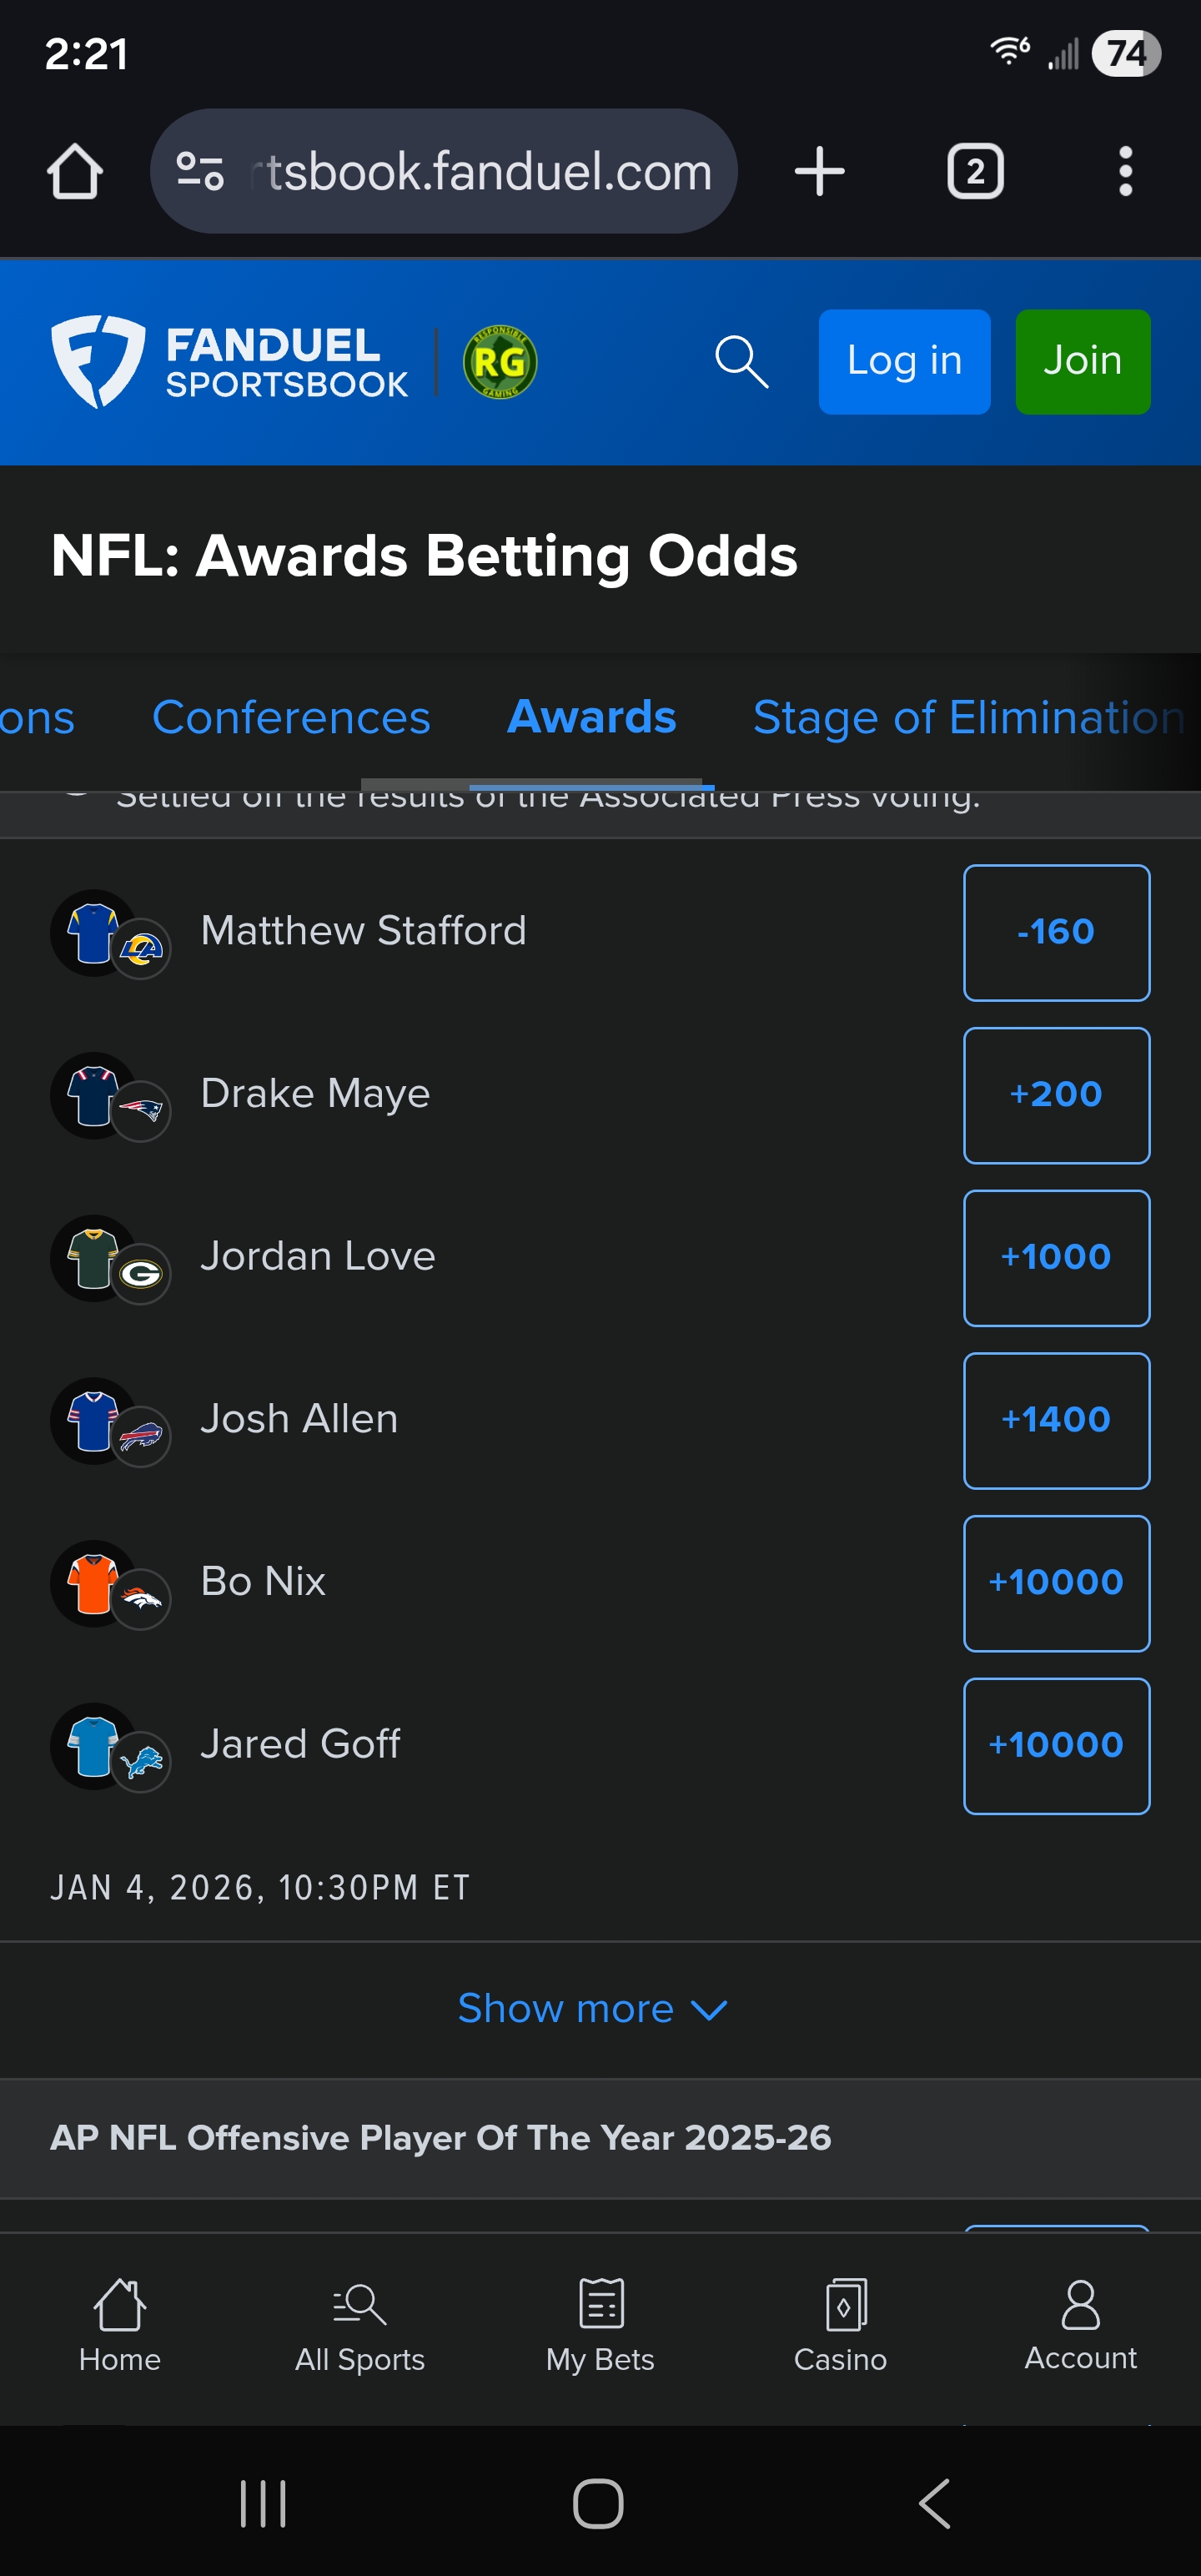Image resolution: width=1201 pixels, height=2576 pixels.
Task: Open the browser three-dot menu
Action: tap(1125, 171)
